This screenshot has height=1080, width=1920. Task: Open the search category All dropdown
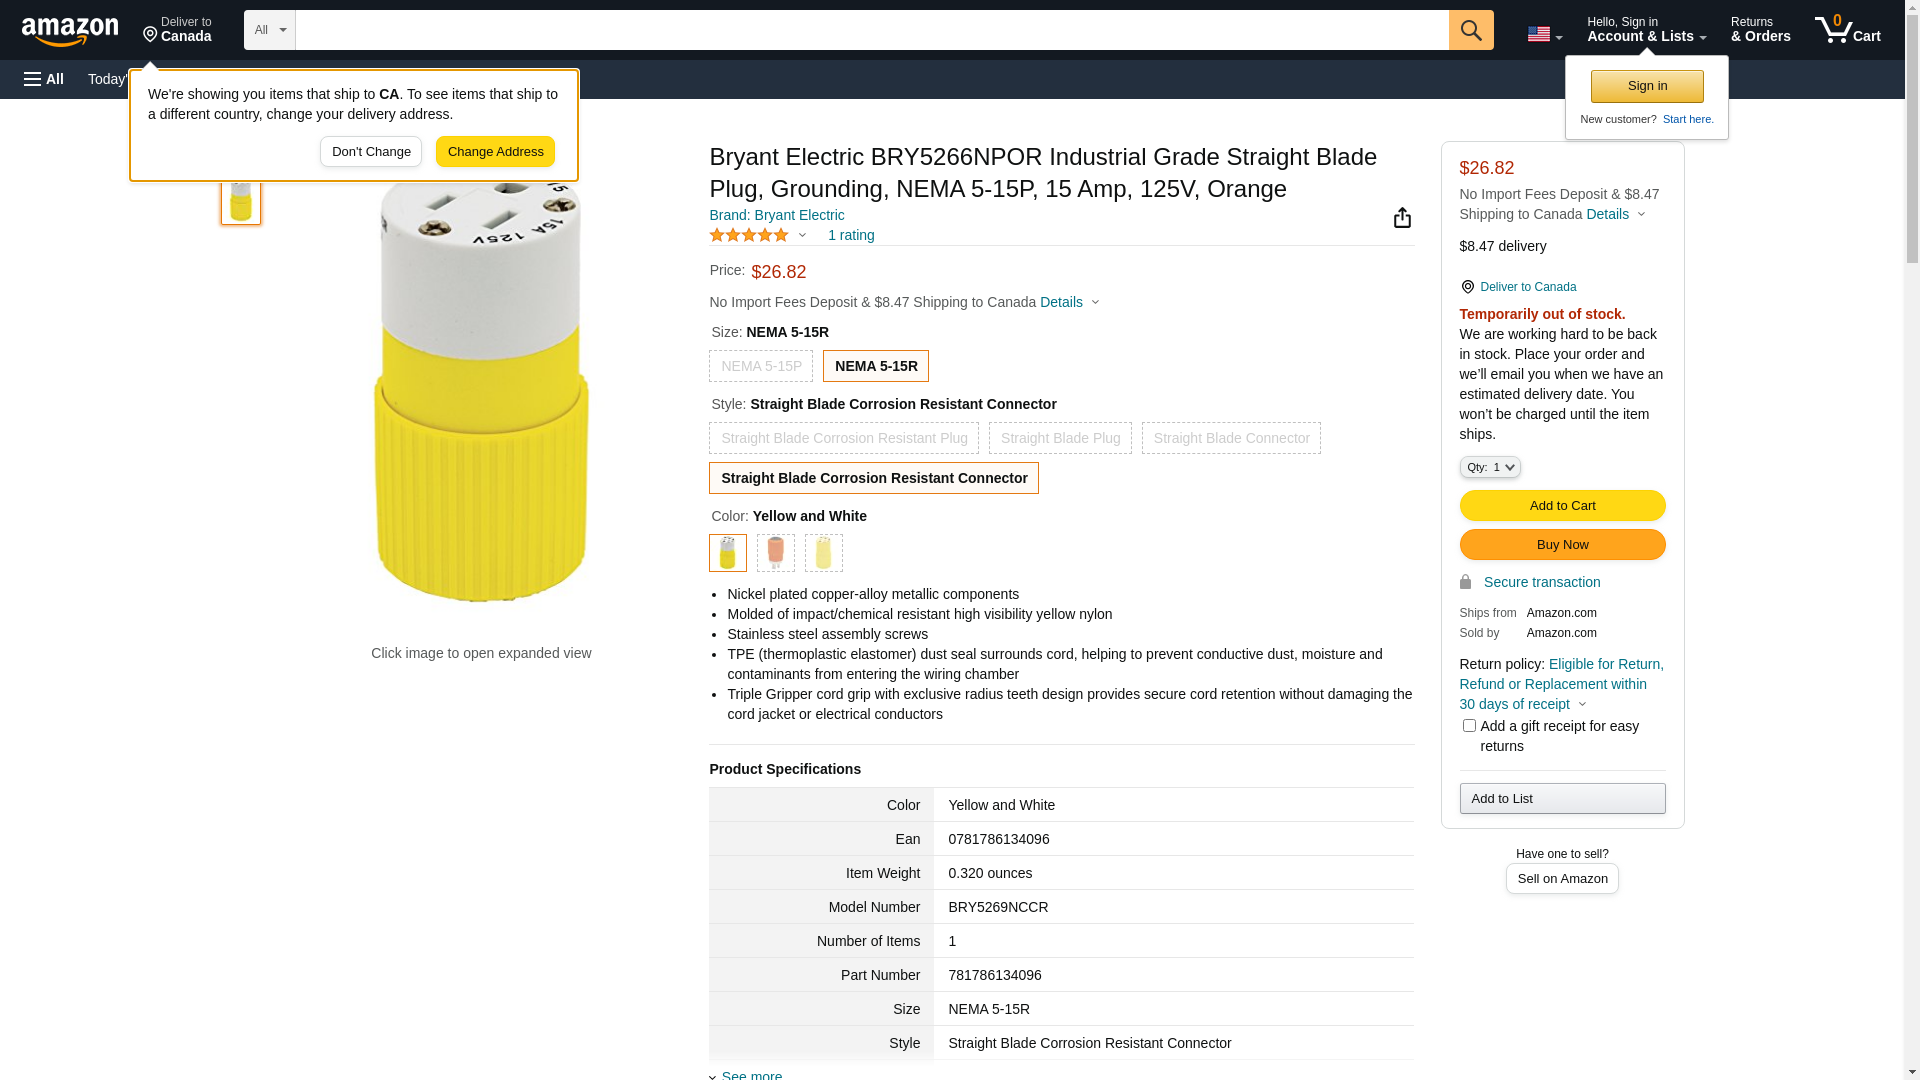269,30
